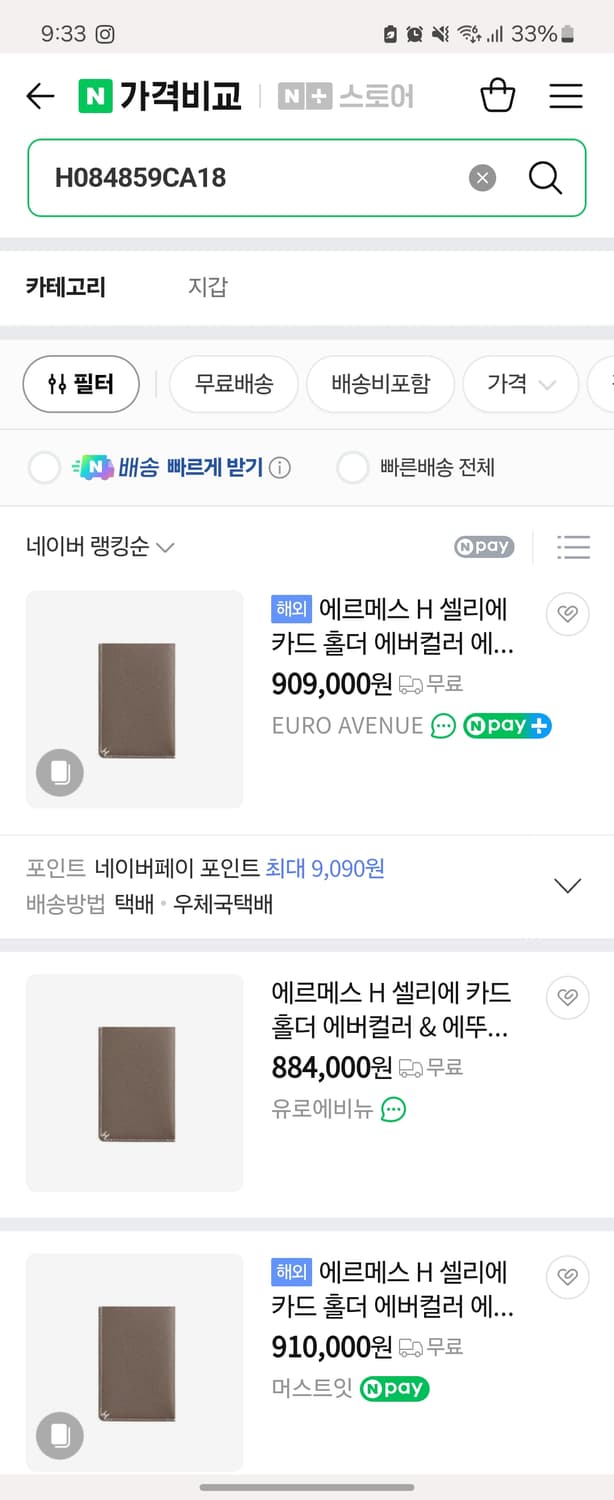The image size is (614, 1500).
Task: Switch to list view layout icon
Action: [x=573, y=547]
